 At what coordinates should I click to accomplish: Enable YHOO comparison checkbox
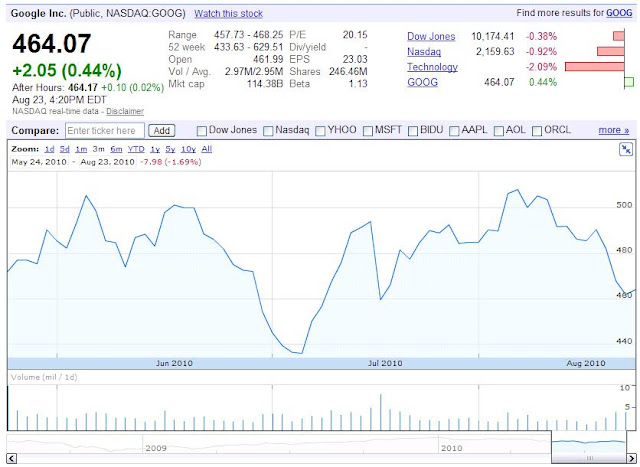(x=320, y=131)
